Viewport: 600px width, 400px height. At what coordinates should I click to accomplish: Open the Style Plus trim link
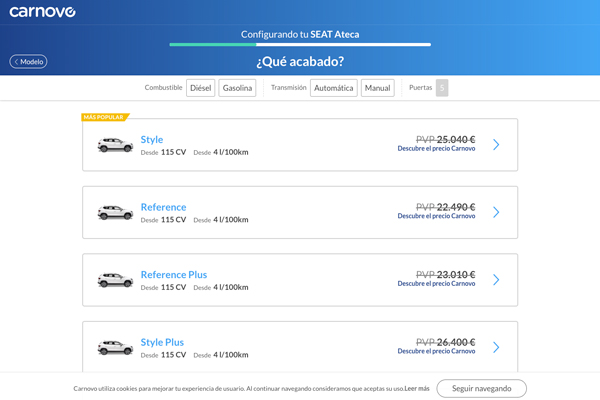pos(162,342)
